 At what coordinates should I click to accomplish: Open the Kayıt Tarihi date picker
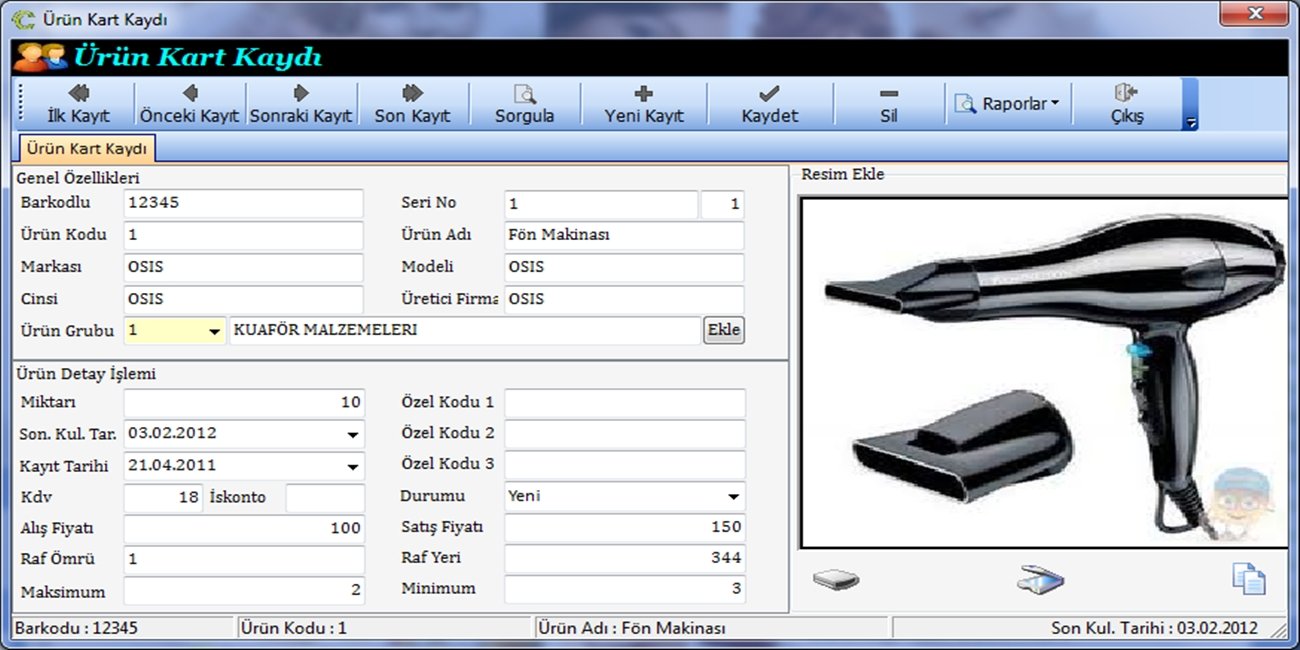click(x=353, y=466)
